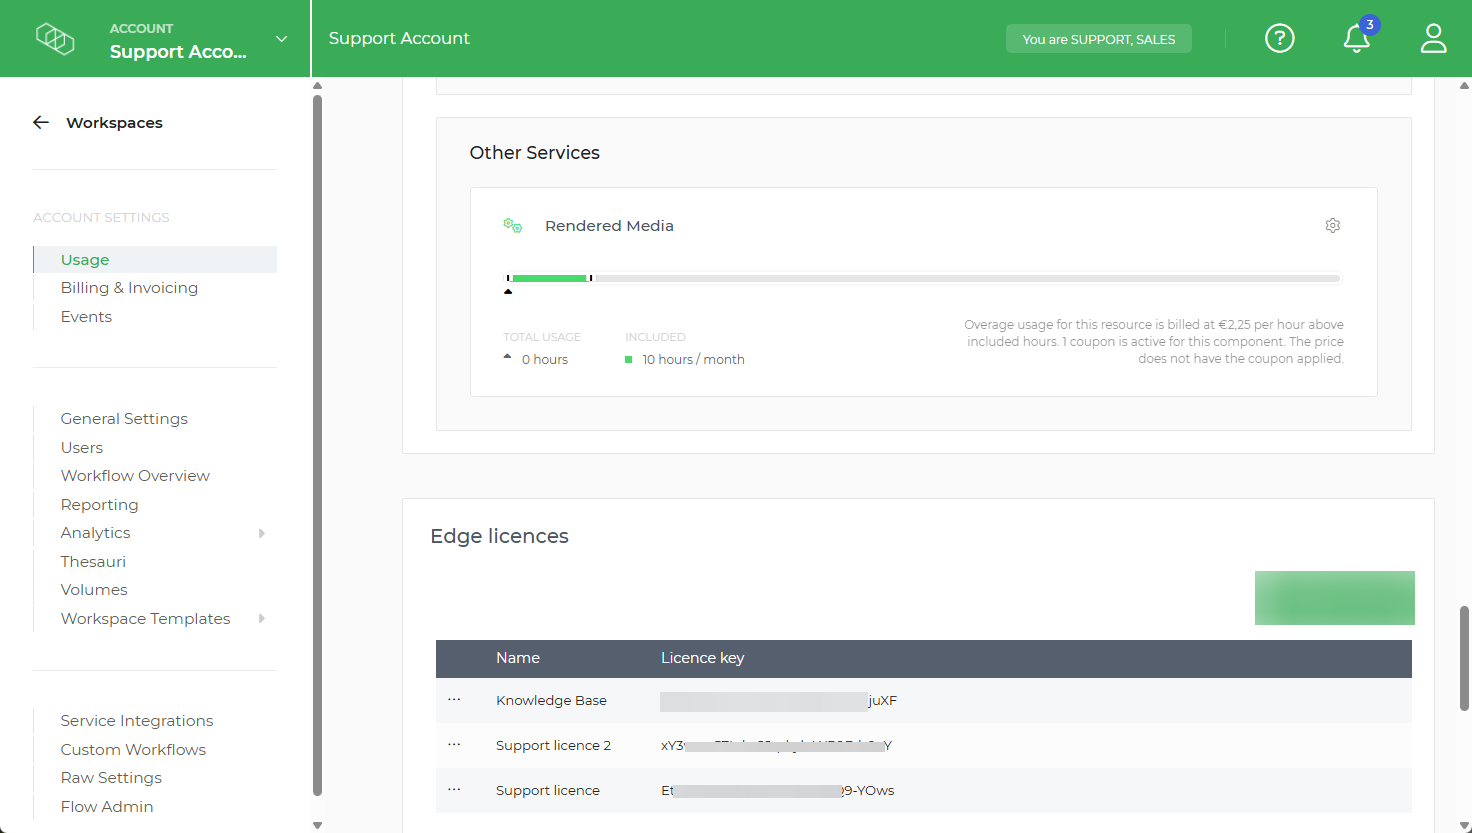Viewport: 1472px width, 833px height.
Task: Select Events in Account Settings menu
Action: (86, 316)
